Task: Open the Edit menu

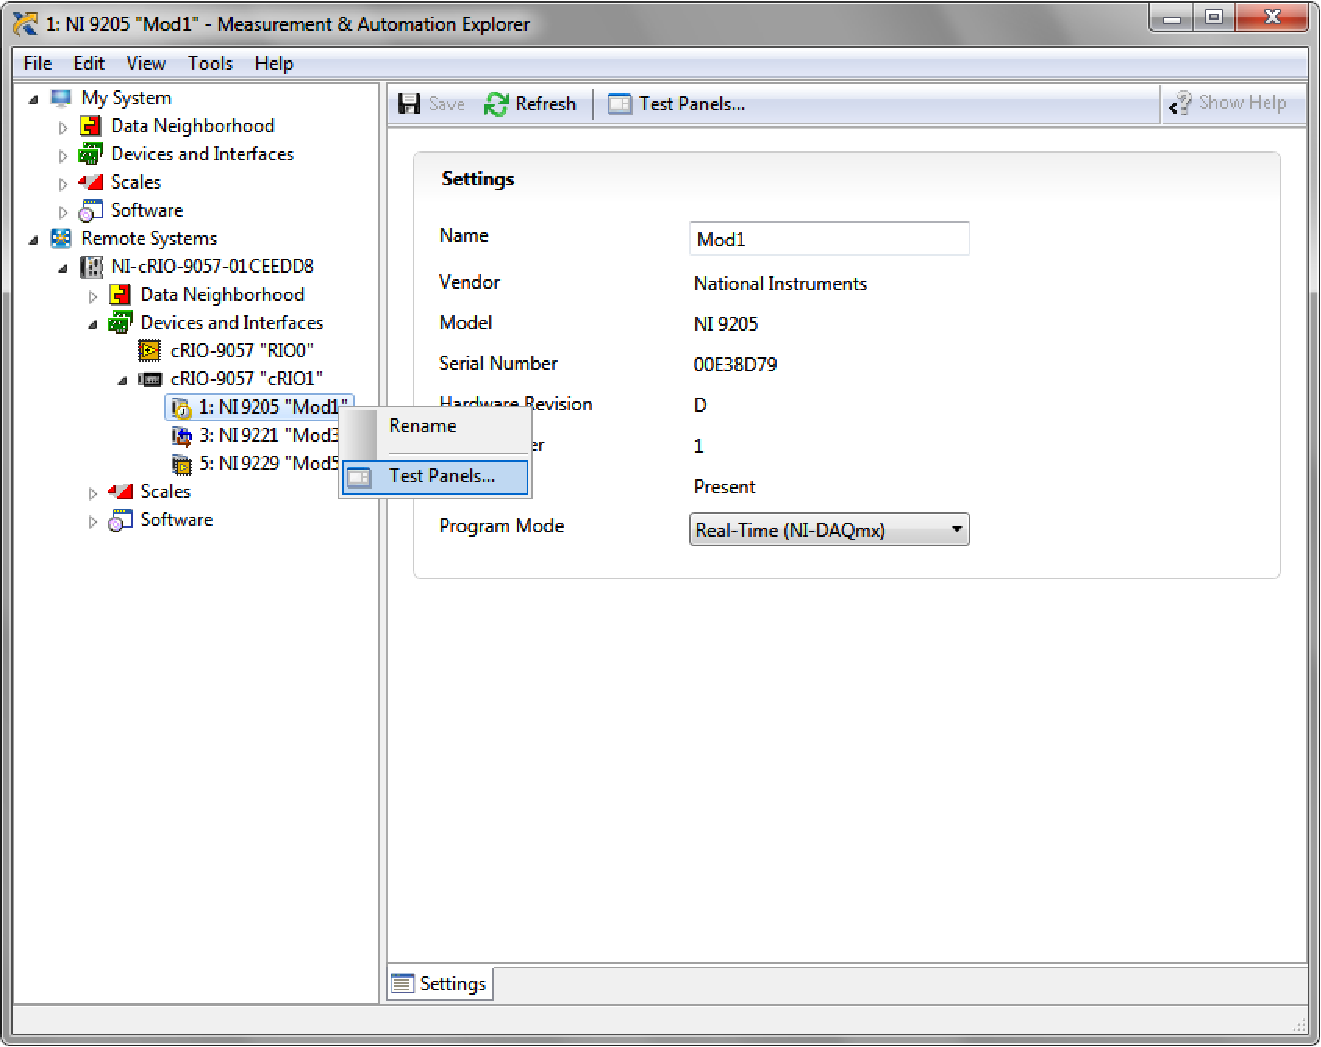Action: pyautogui.click(x=89, y=63)
